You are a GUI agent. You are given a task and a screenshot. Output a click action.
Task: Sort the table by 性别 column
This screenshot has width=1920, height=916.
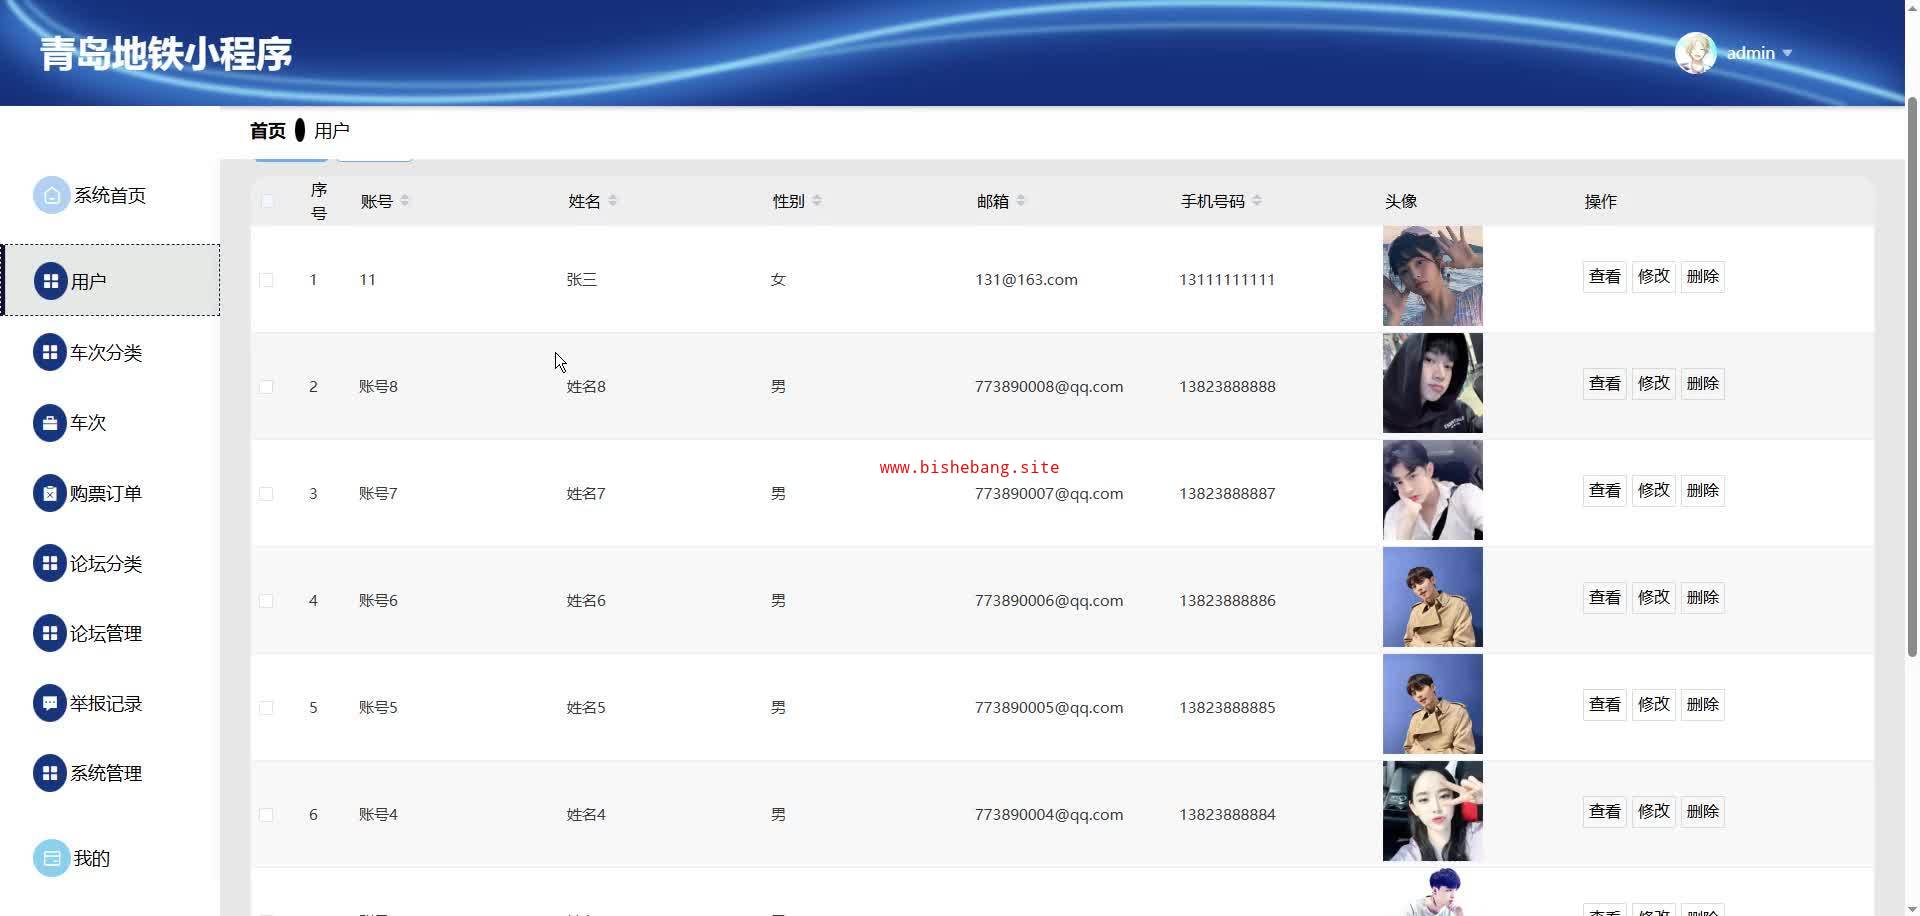[x=817, y=201]
